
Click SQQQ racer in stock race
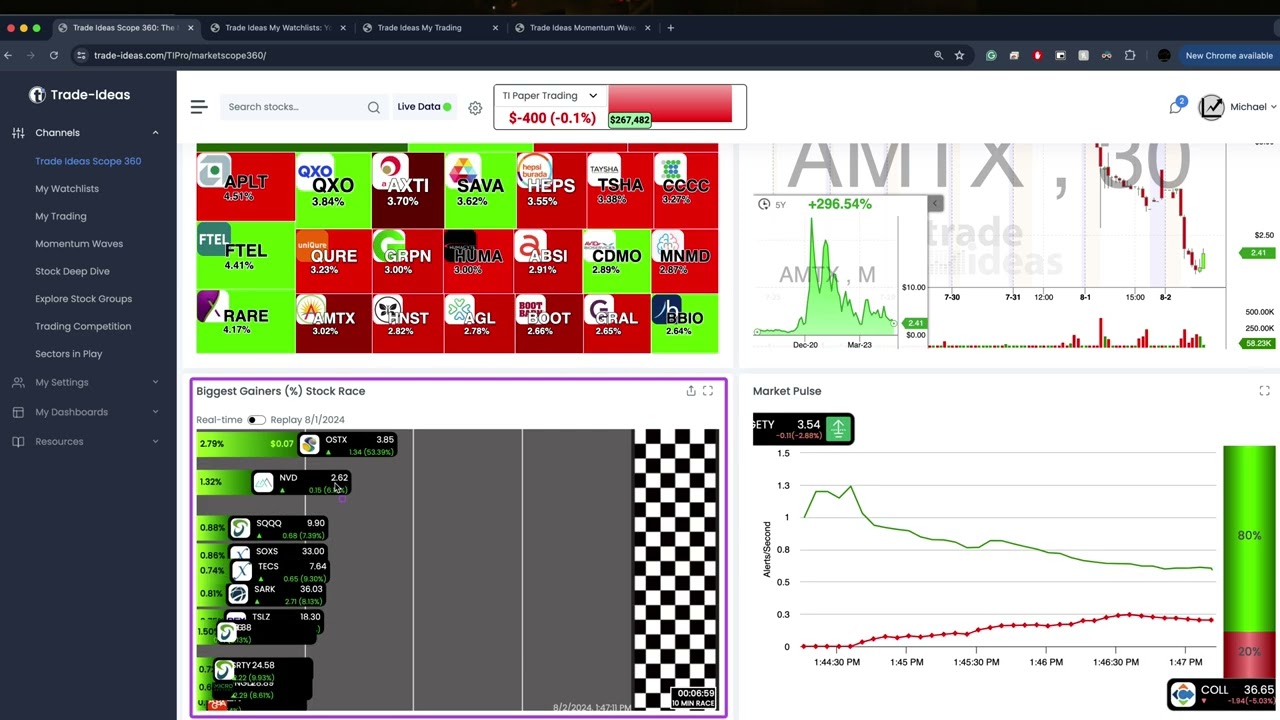[x=278, y=529]
